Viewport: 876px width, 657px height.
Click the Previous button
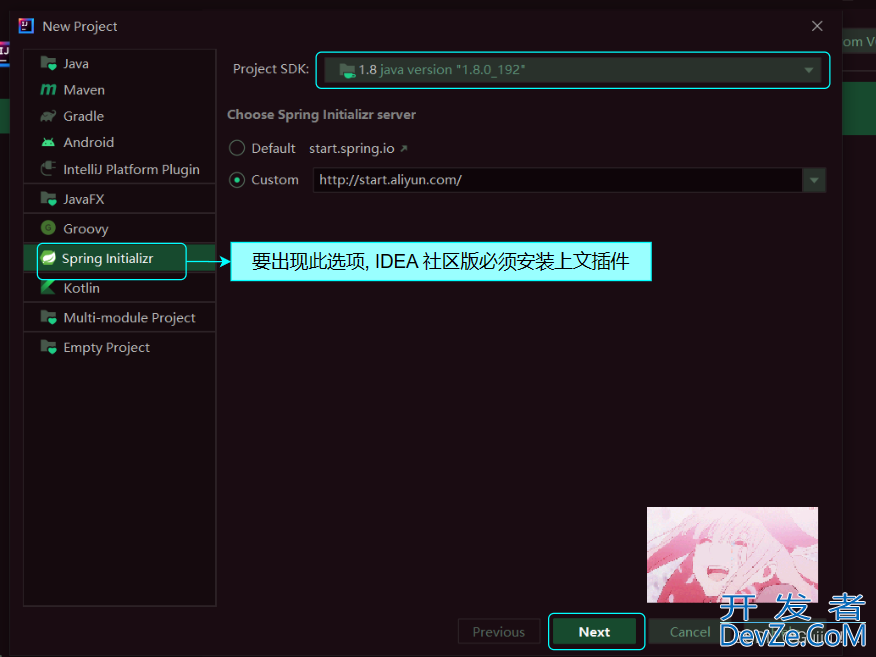pyautogui.click(x=499, y=632)
